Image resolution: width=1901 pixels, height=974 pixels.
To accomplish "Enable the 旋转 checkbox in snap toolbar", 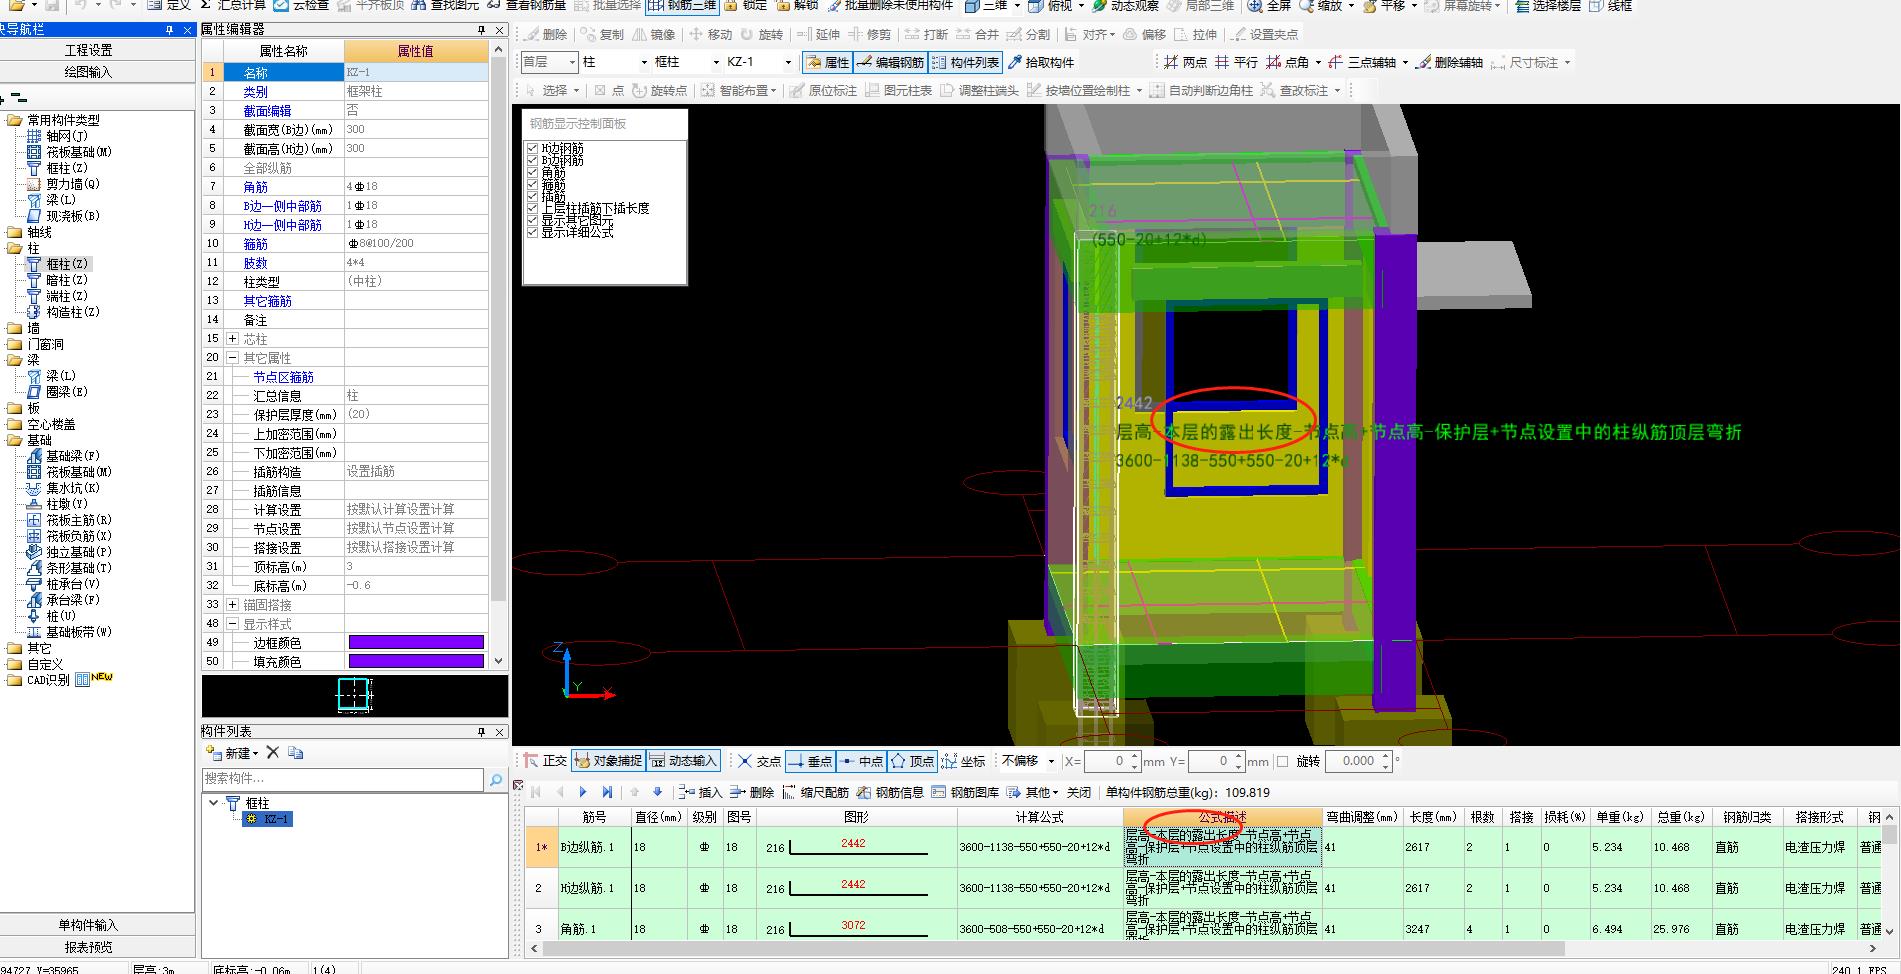I will point(1283,761).
